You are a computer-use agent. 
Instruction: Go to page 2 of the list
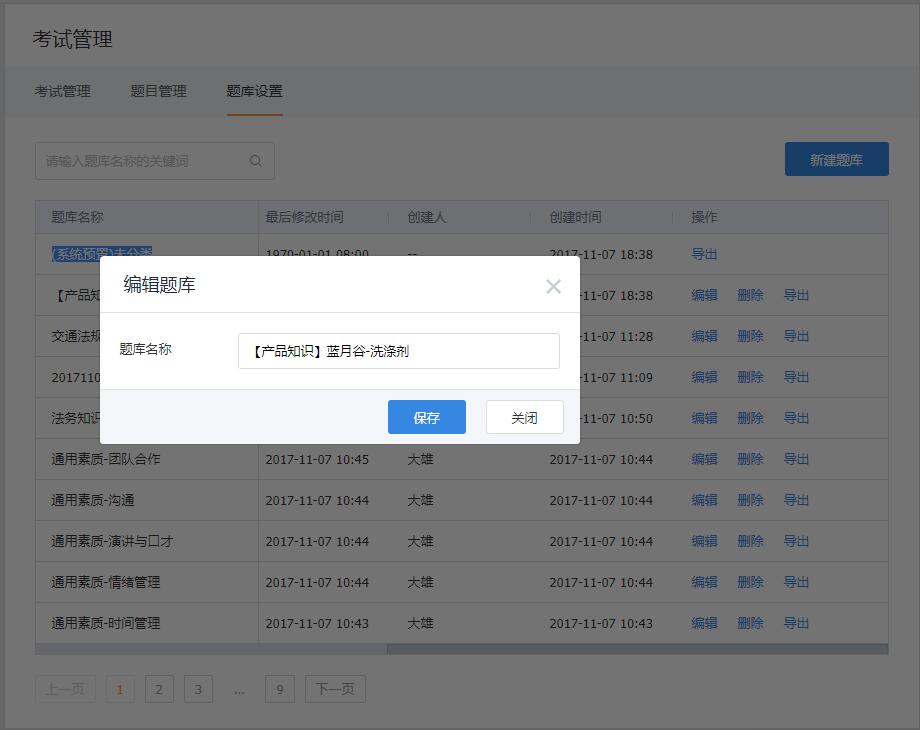tap(159, 689)
